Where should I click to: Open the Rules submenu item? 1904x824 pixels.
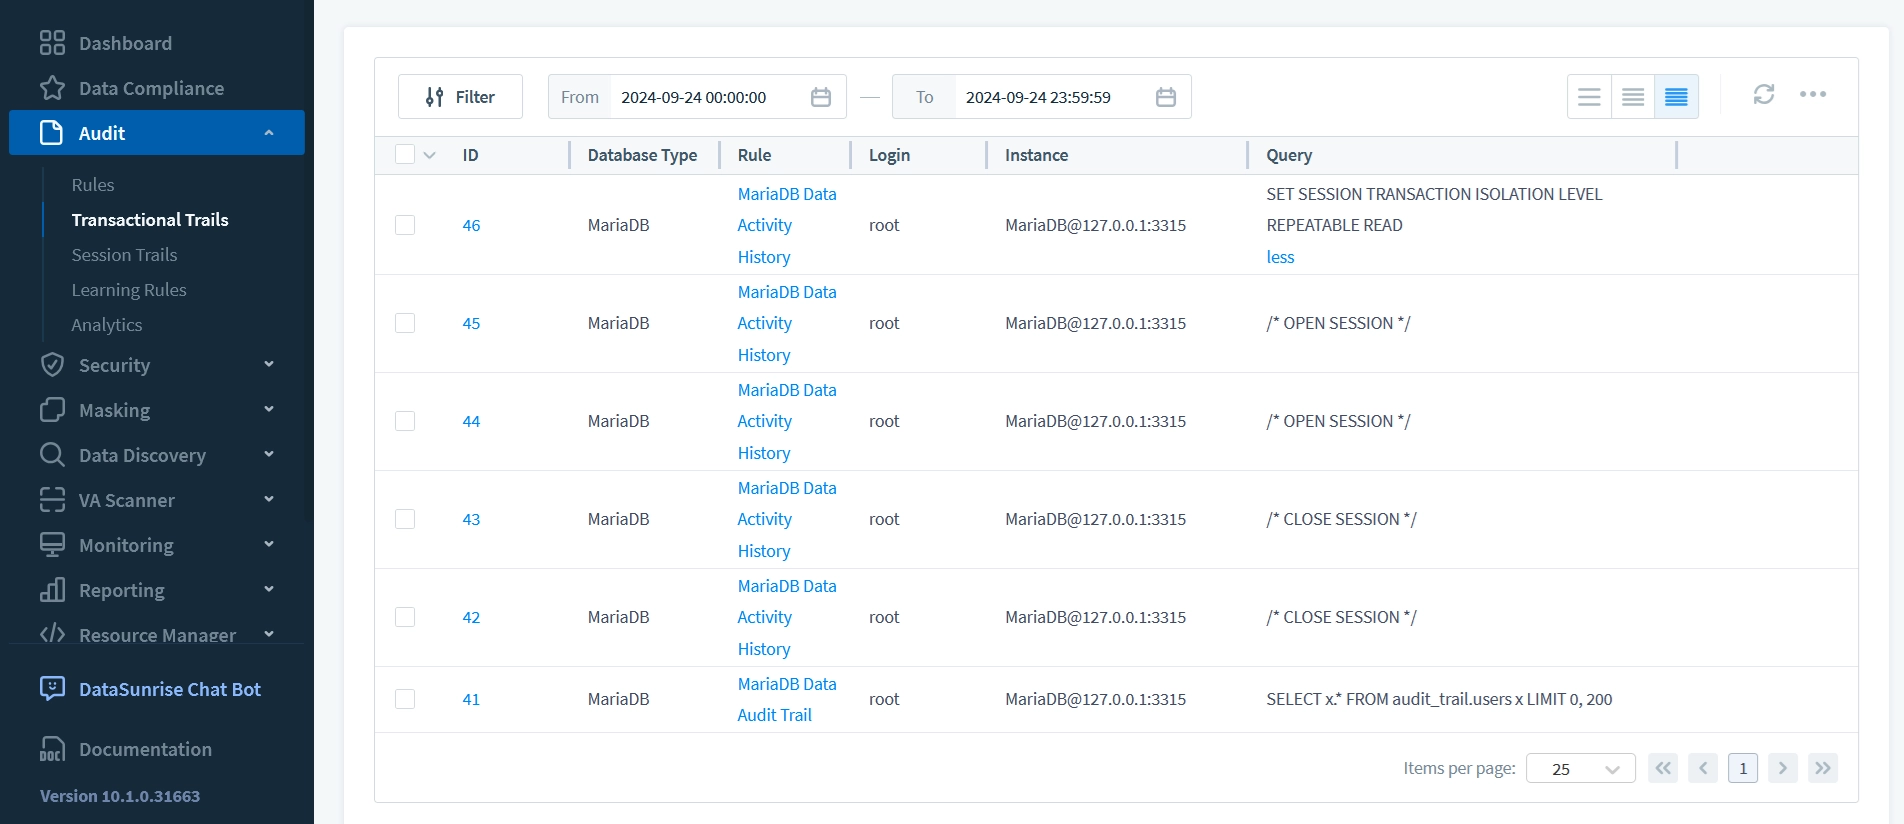pyautogui.click(x=93, y=185)
